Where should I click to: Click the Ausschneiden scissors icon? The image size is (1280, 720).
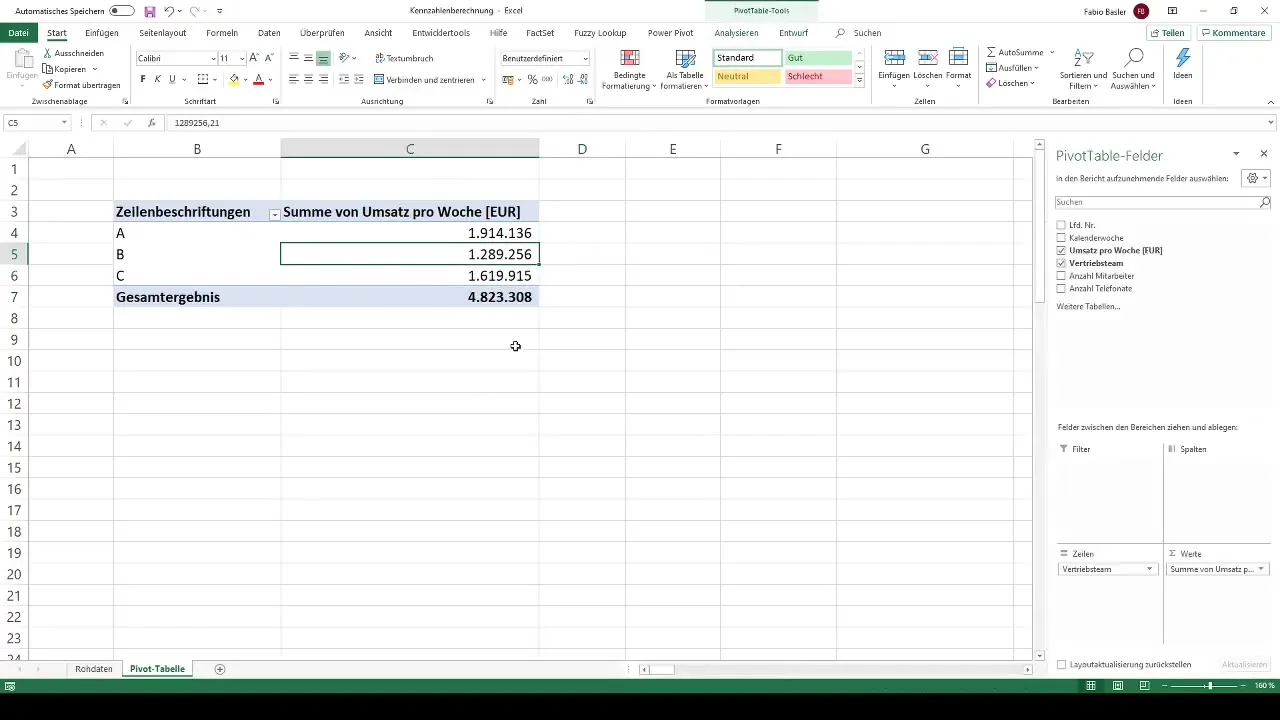pos(48,53)
